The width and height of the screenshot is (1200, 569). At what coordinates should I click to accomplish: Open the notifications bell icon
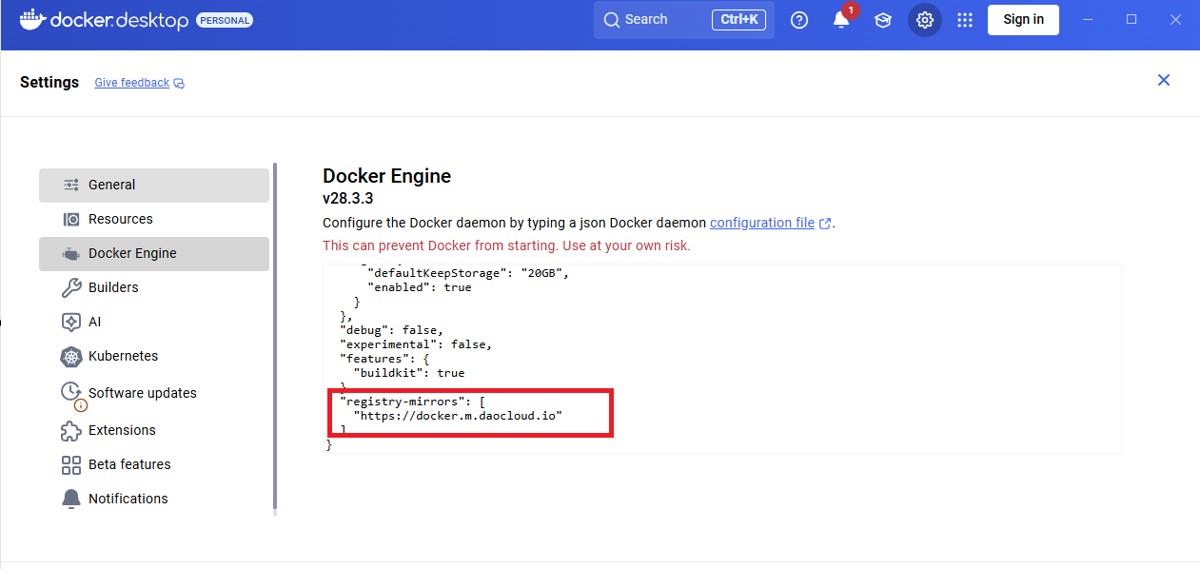pyautogui.click(x=841, y=20)
